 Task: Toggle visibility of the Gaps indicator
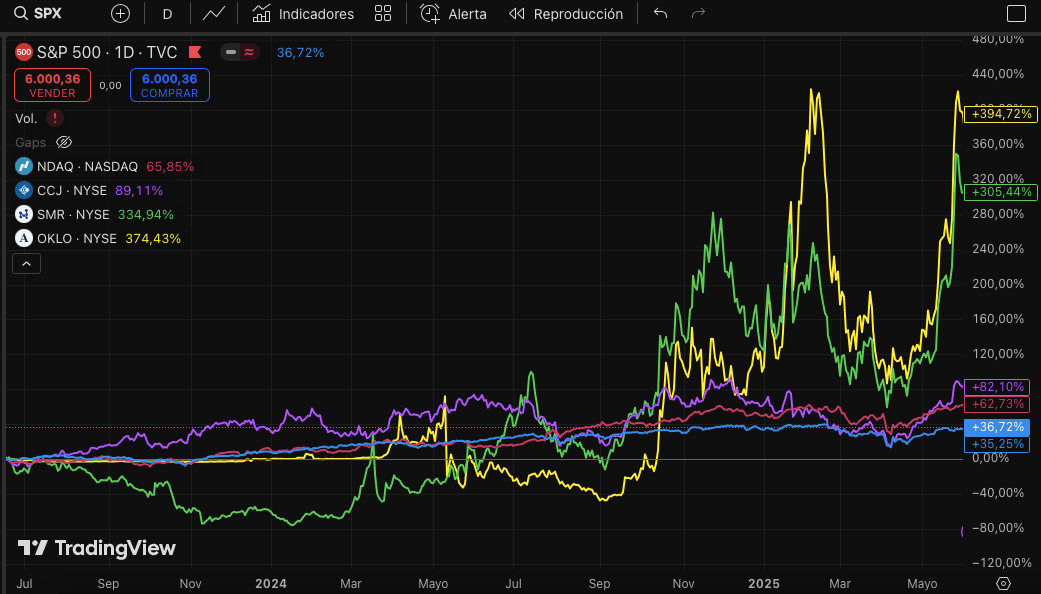(64, 142)
